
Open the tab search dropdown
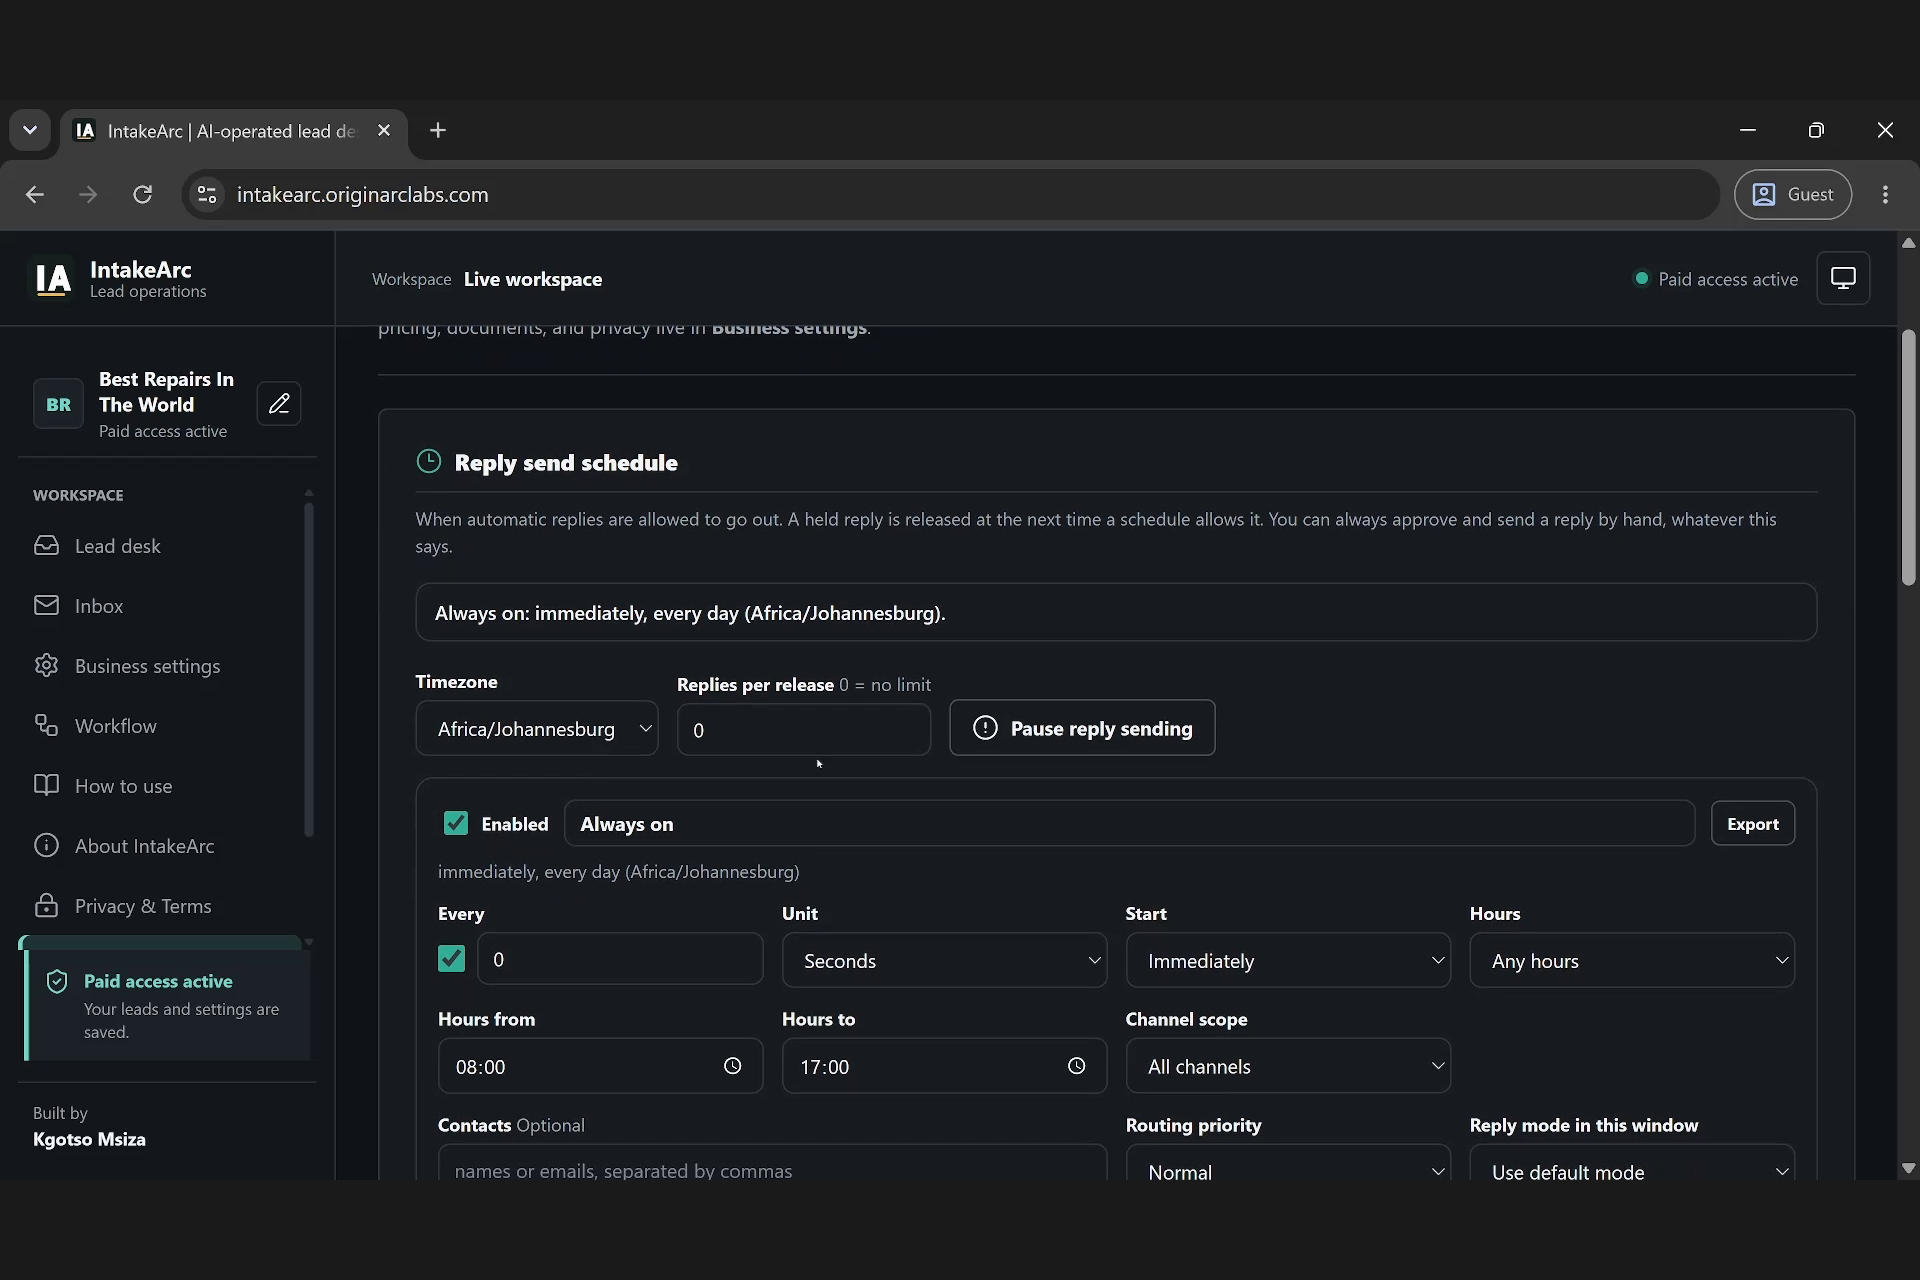[30, 131]
